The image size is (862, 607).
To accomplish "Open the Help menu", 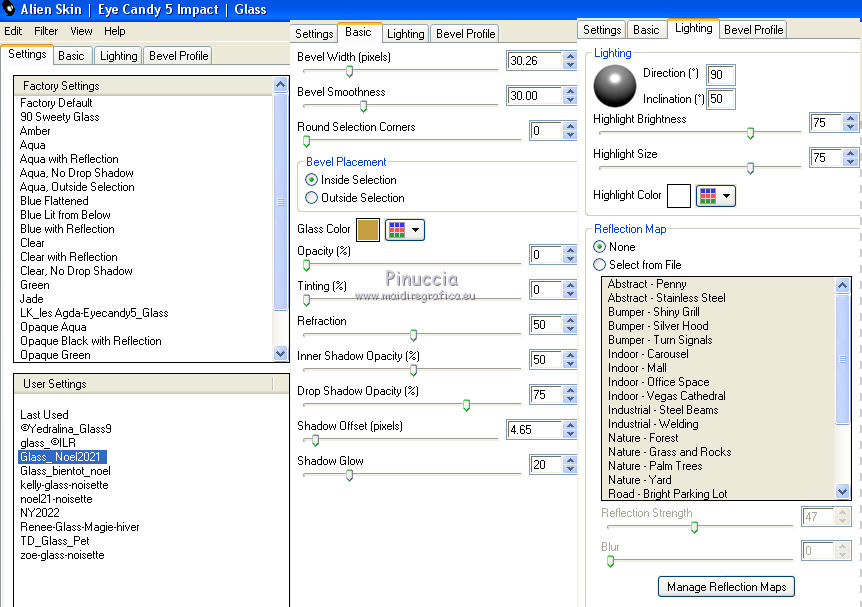I will 115,31.
